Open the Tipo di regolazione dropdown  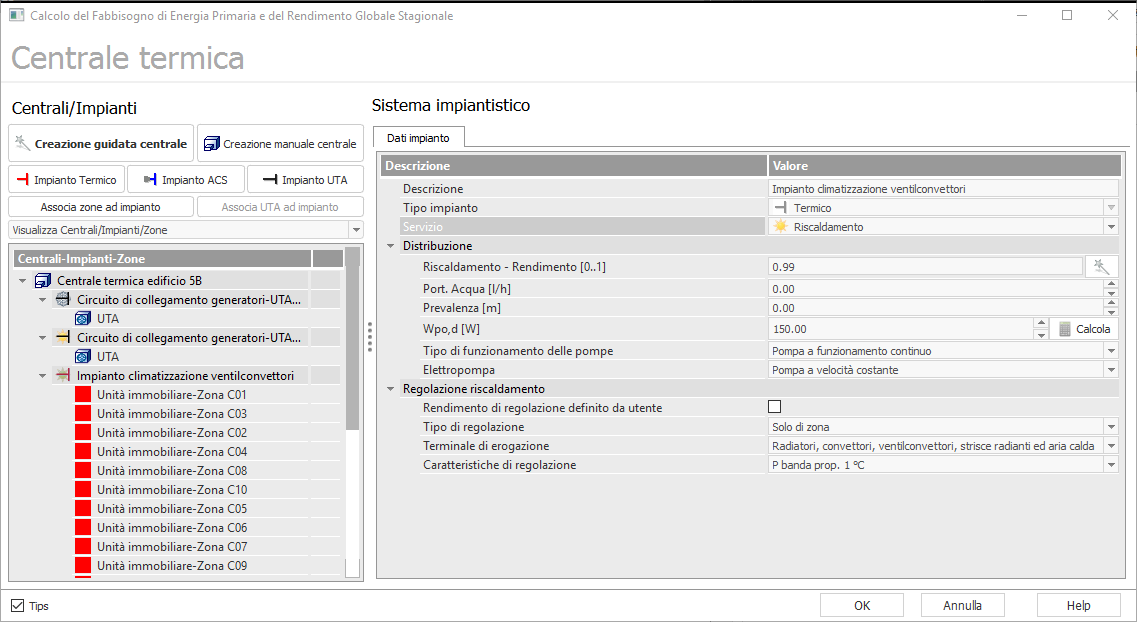(x=1111, y=427)
